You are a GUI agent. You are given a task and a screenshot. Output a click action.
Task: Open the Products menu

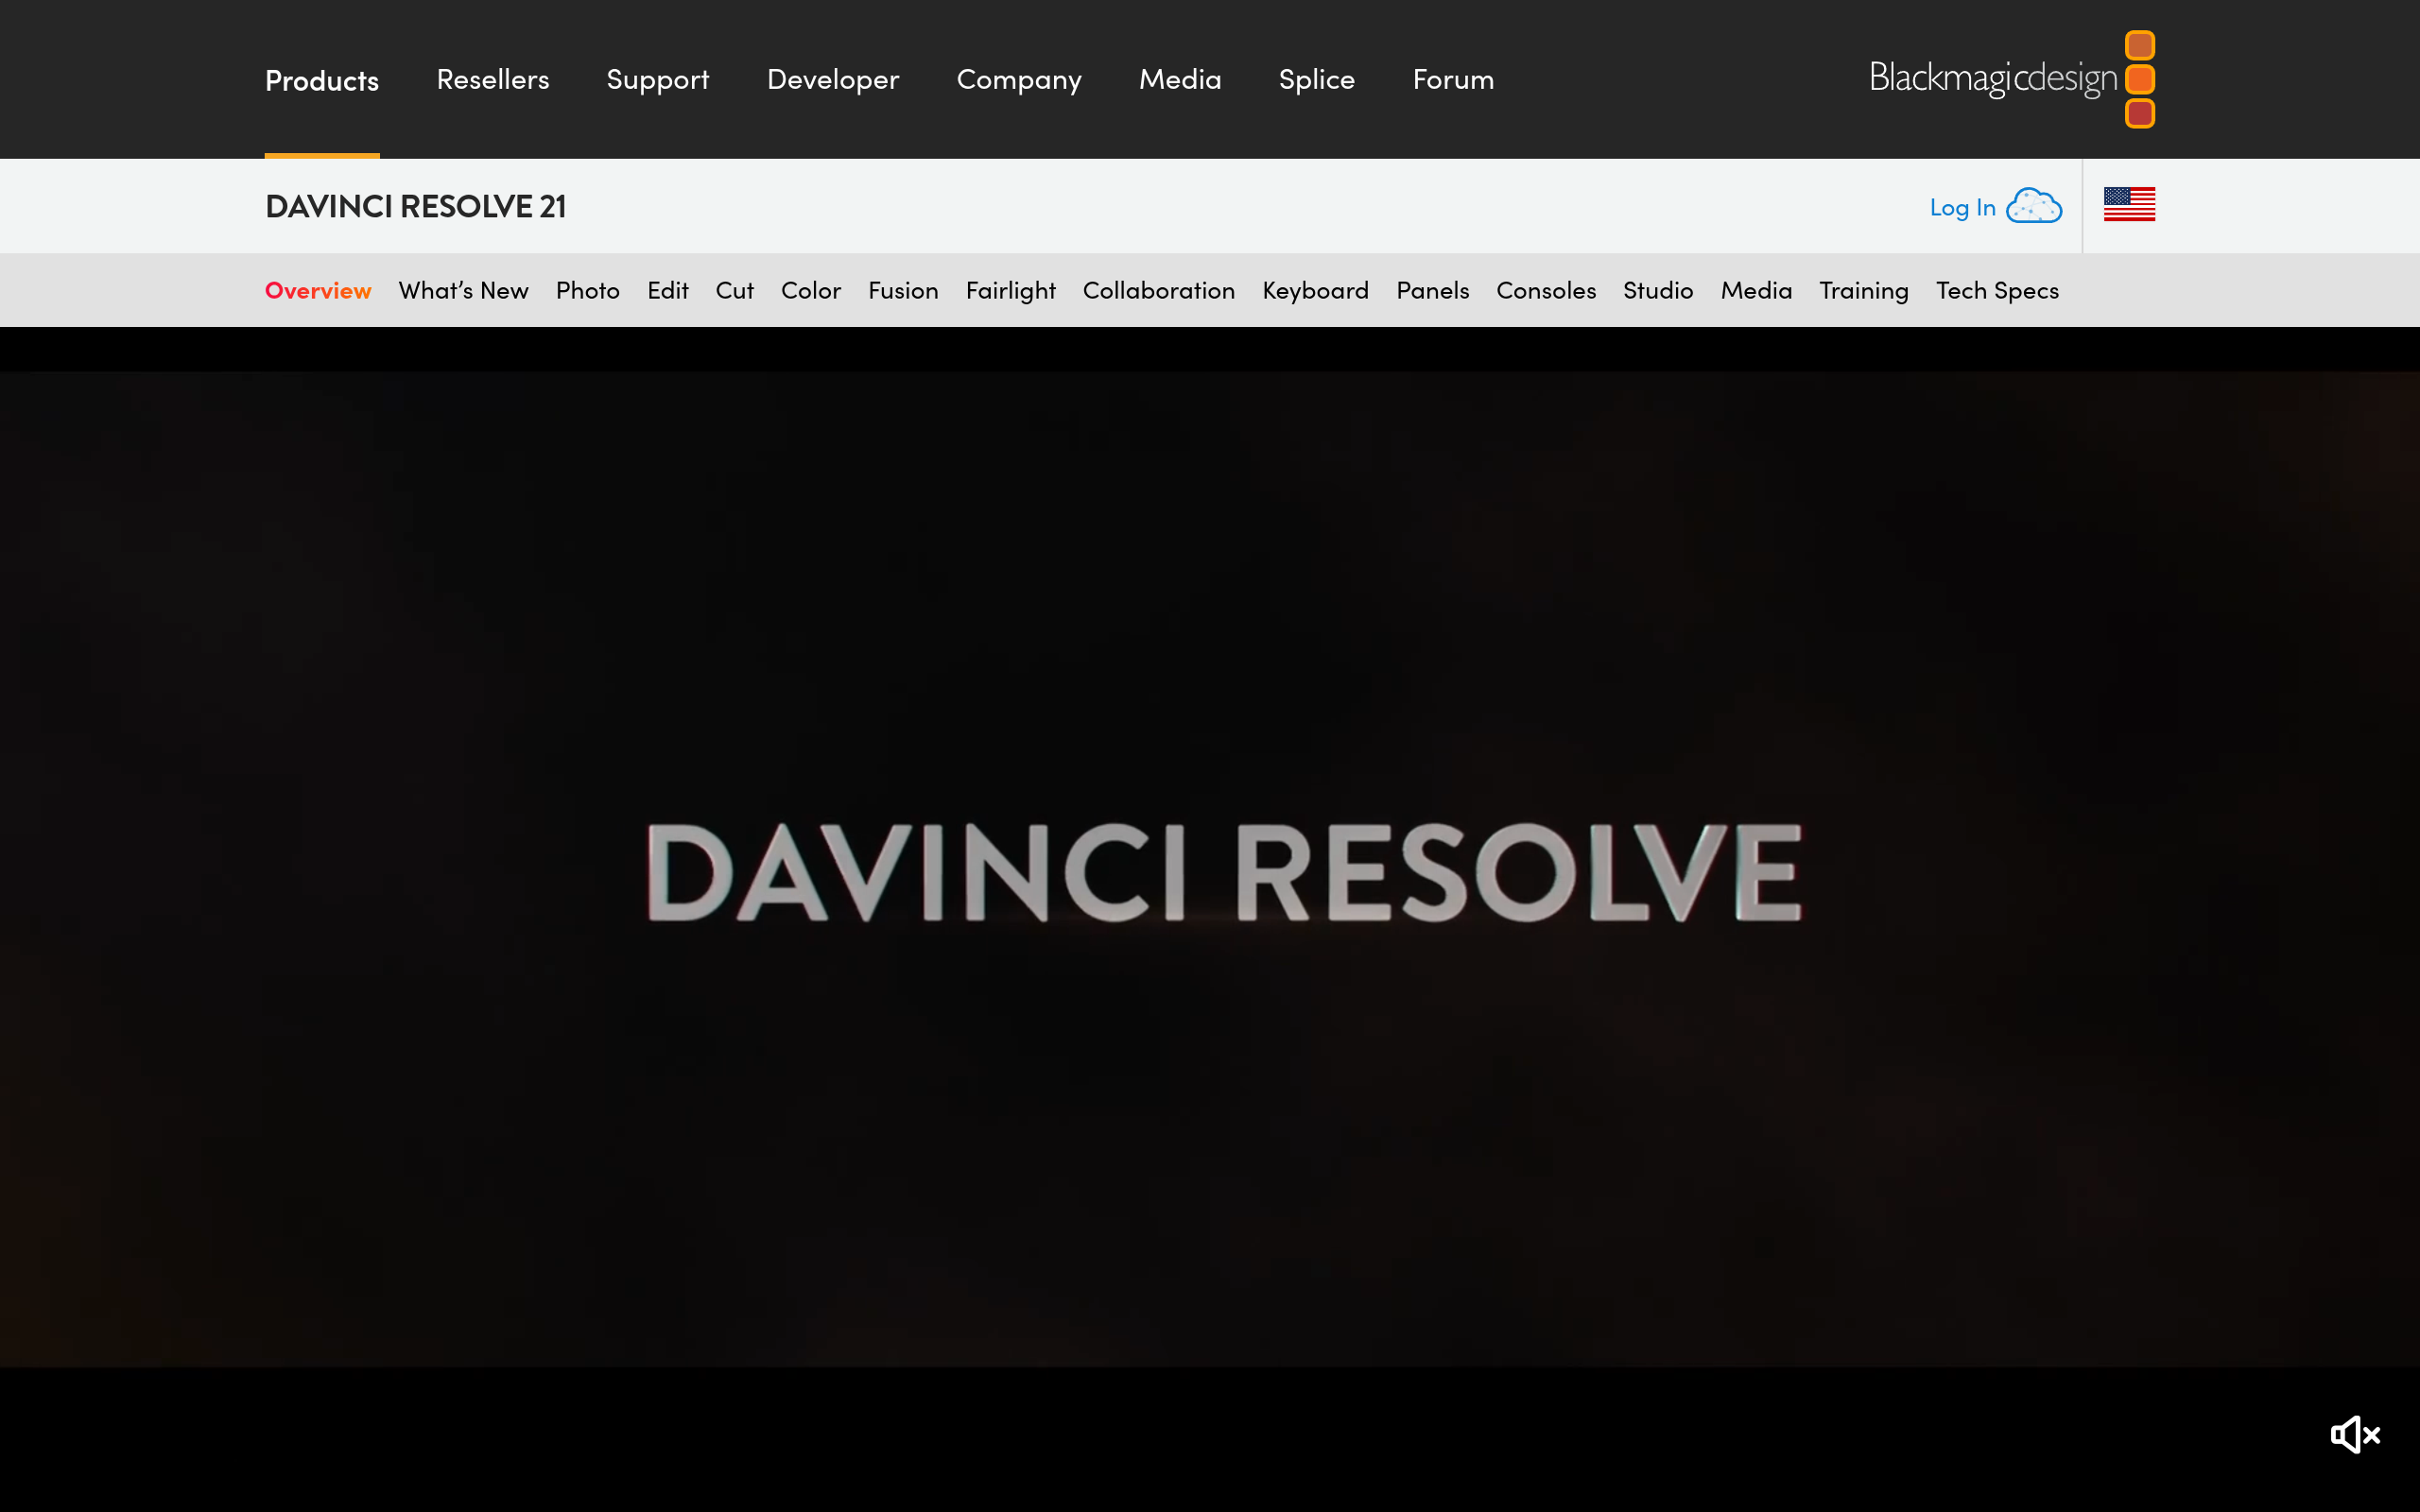(x=322, y=80)
